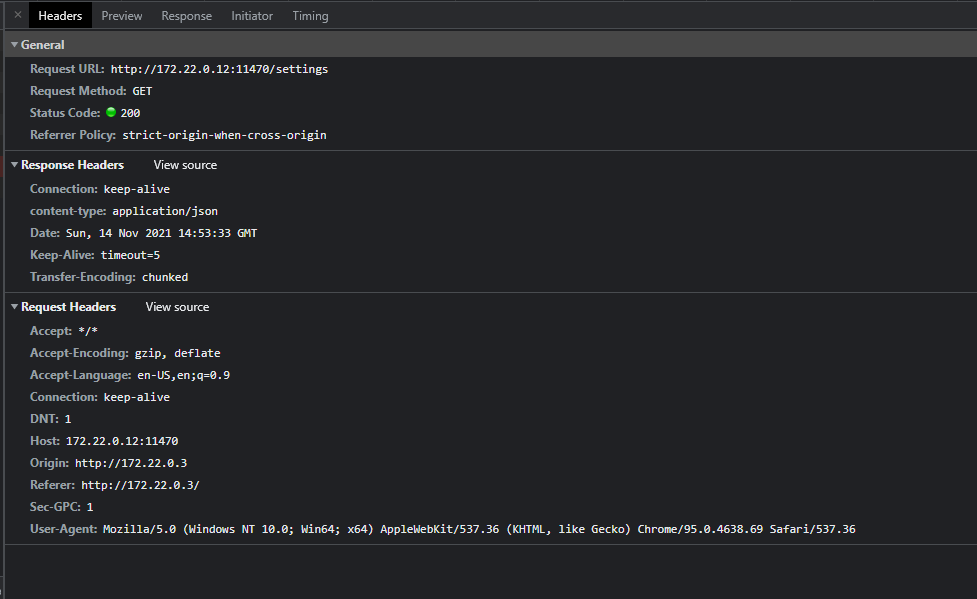Open the Preview tab
This screenshot has height=599, width=977.
tap(122, 16)
